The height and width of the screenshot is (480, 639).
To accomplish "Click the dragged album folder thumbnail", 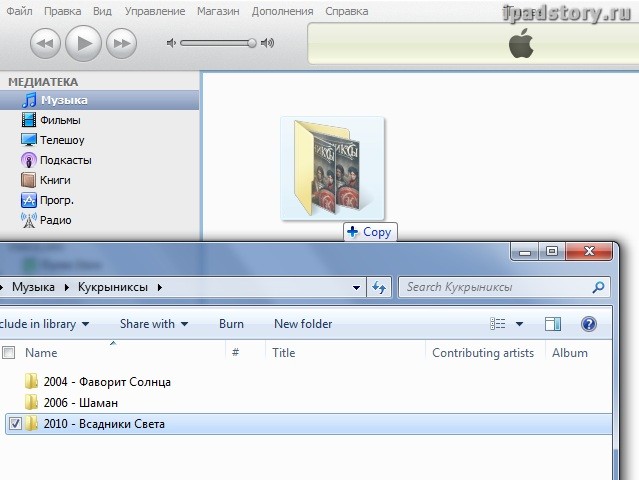I will [333, 168].
